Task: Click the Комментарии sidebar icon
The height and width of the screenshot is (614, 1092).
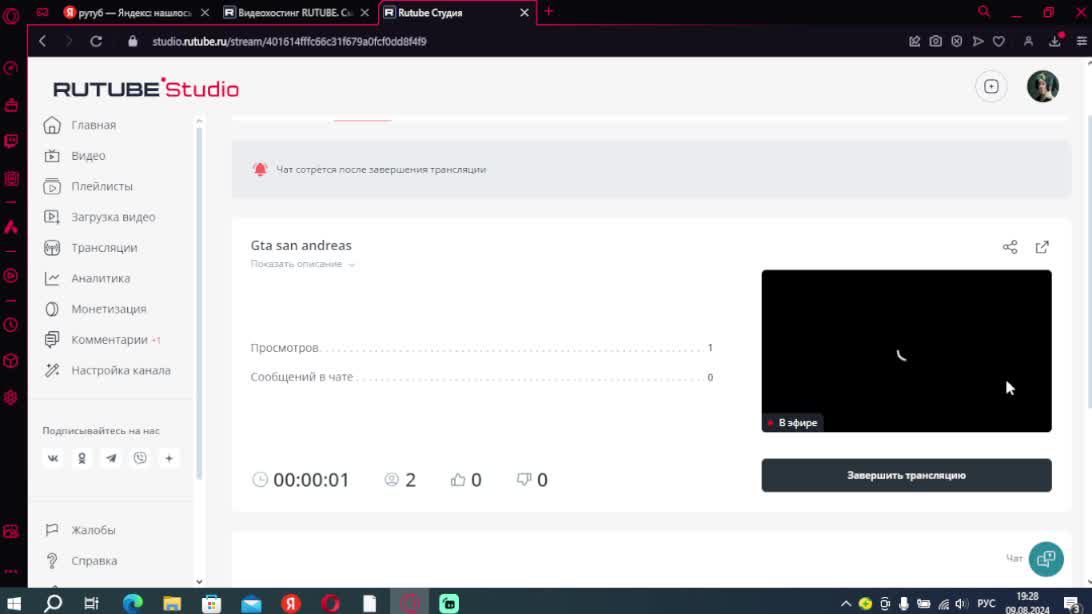Action: (x=52, y=340)
